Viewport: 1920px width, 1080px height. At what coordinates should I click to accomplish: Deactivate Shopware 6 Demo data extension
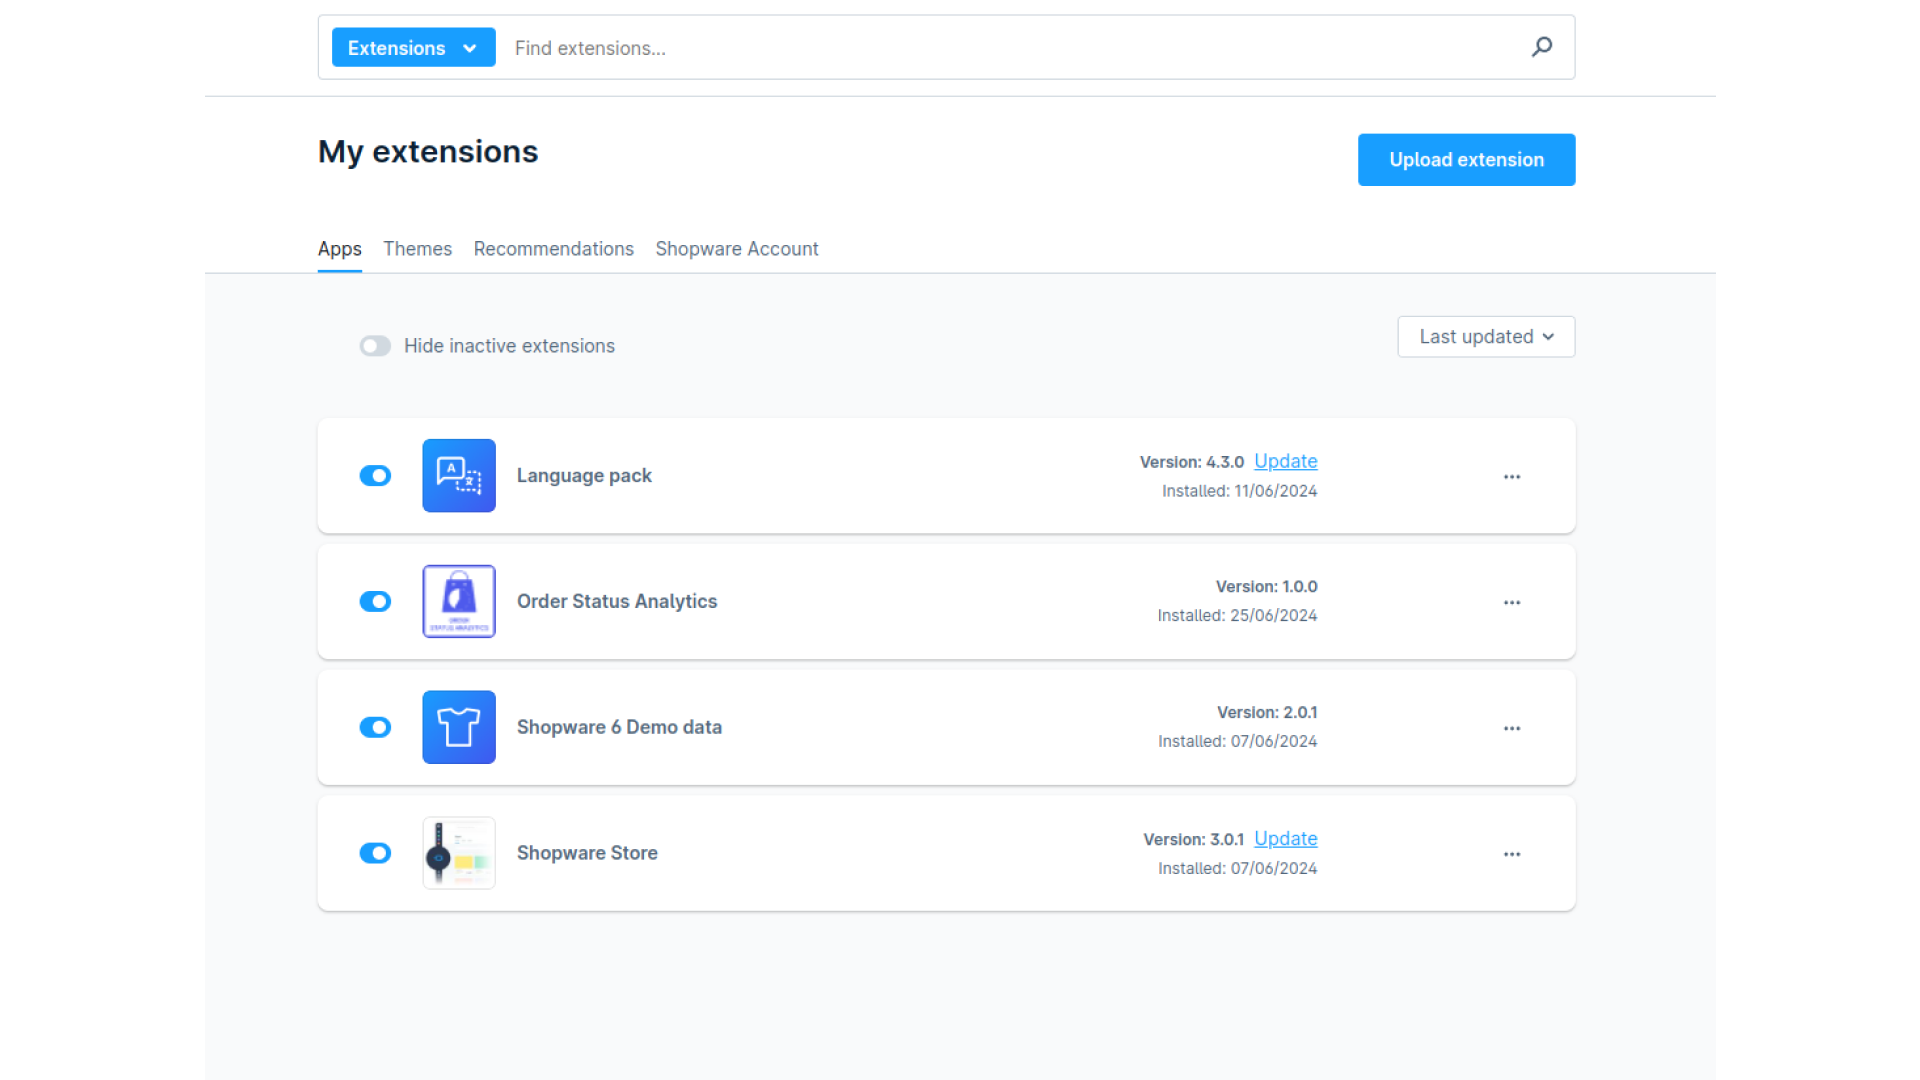[x=375, y=728]
